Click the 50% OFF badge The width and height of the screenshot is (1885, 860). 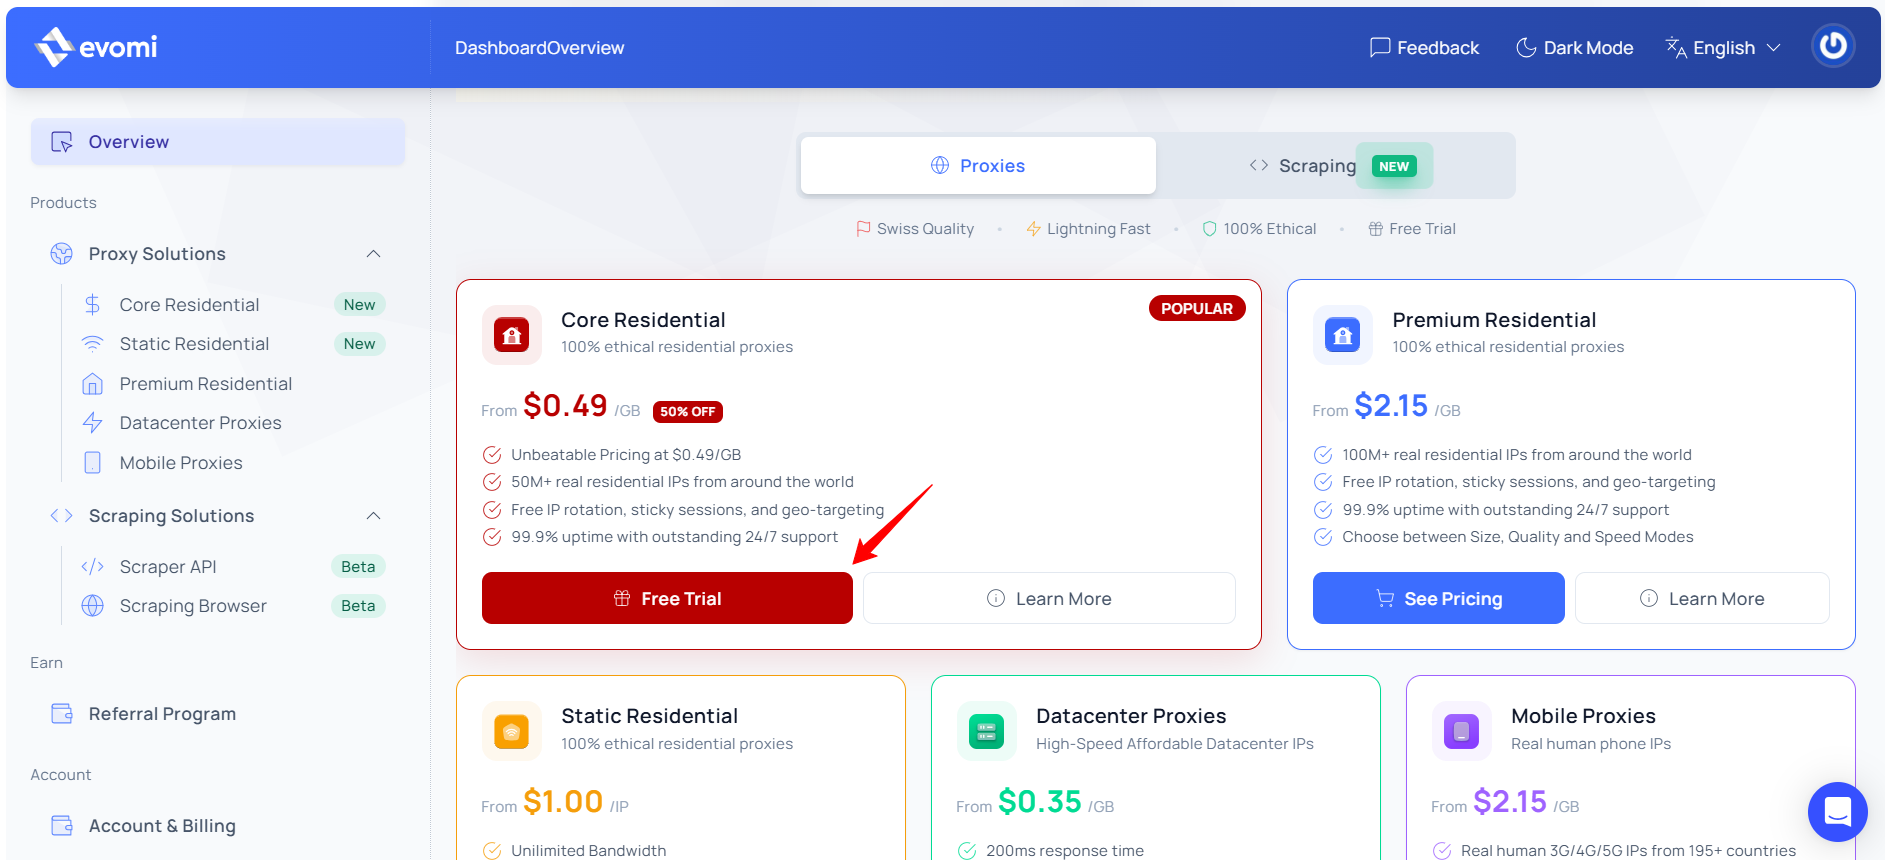point(688,411)
